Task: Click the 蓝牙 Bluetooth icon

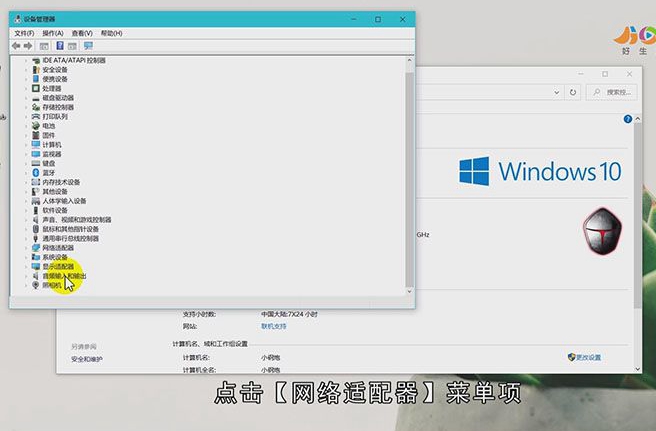Action: [x=36, y=173]
